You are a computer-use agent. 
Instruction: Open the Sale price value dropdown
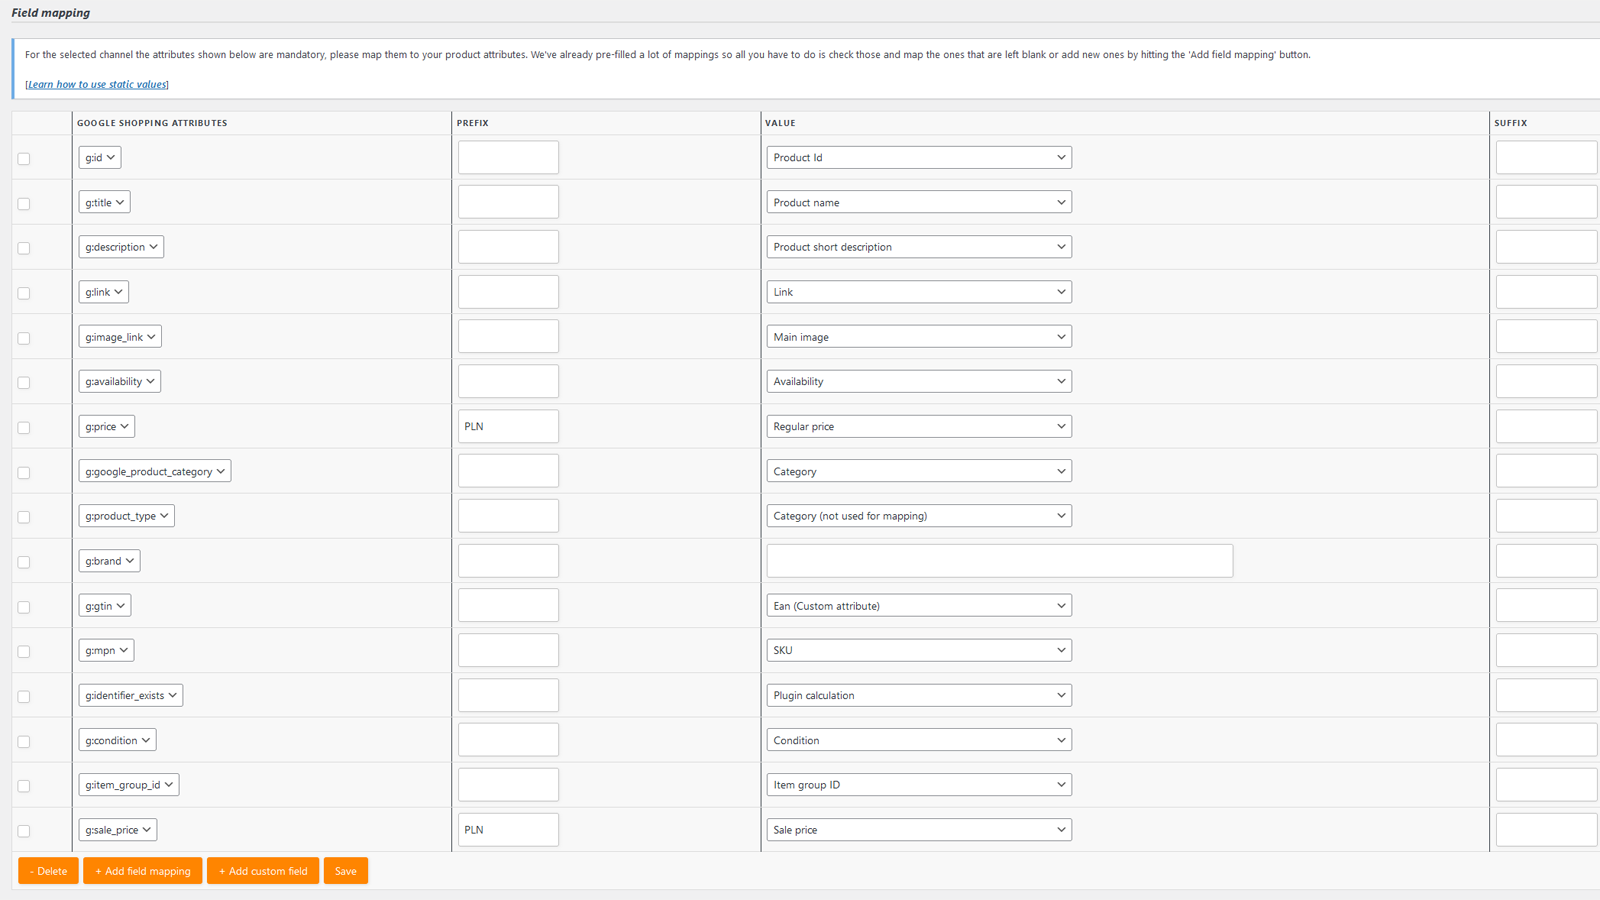point(919,830)
